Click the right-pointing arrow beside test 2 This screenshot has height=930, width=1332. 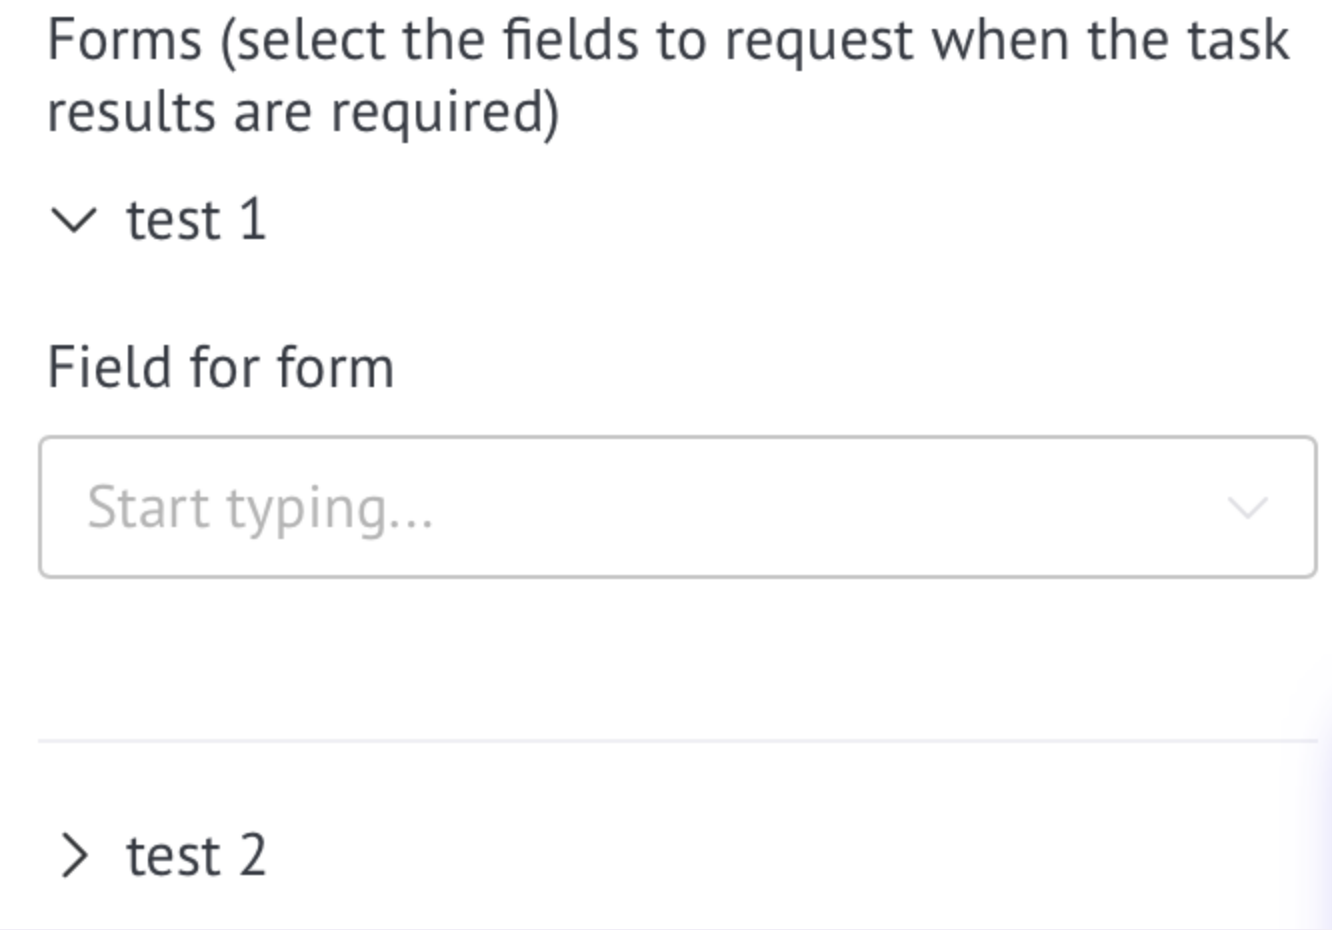[75, 856]
